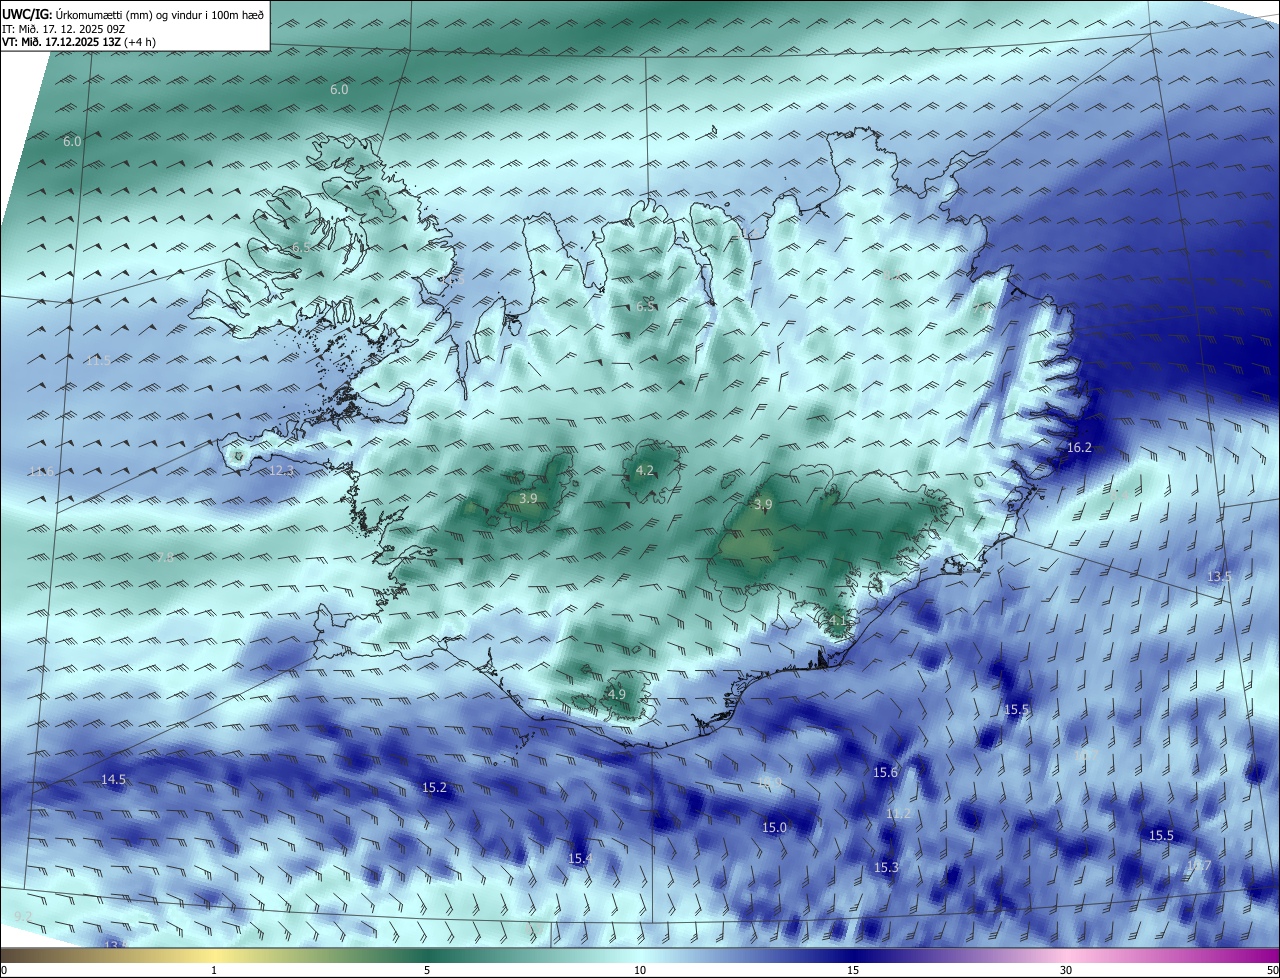This screenshot has width=1280, height=978.
Task: Click the 16.2 value off the east coast
Action: click(1079, 448)
